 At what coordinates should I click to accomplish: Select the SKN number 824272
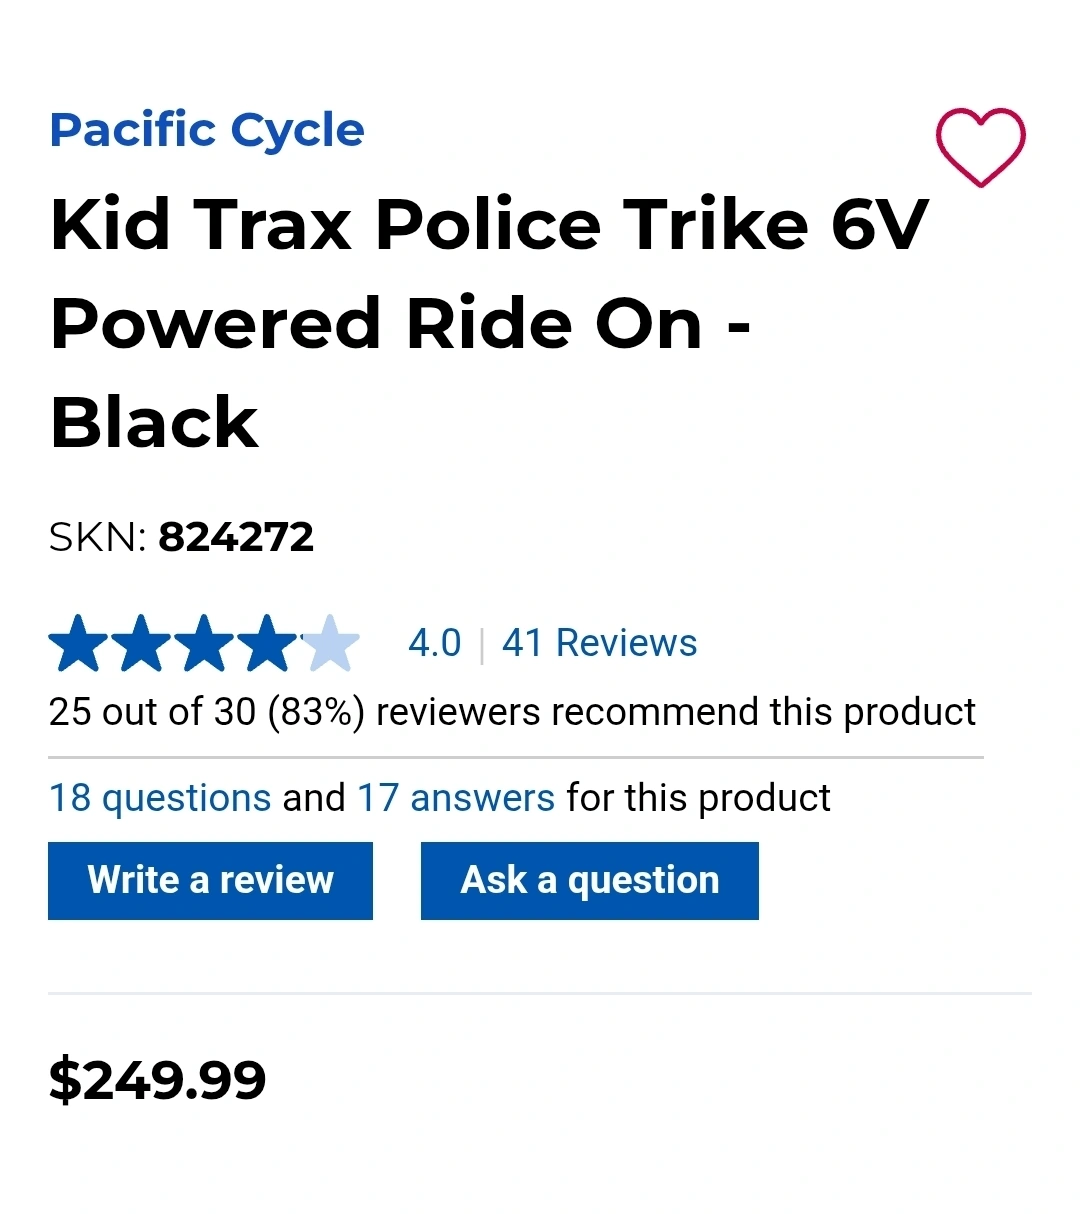coord(236,537)
